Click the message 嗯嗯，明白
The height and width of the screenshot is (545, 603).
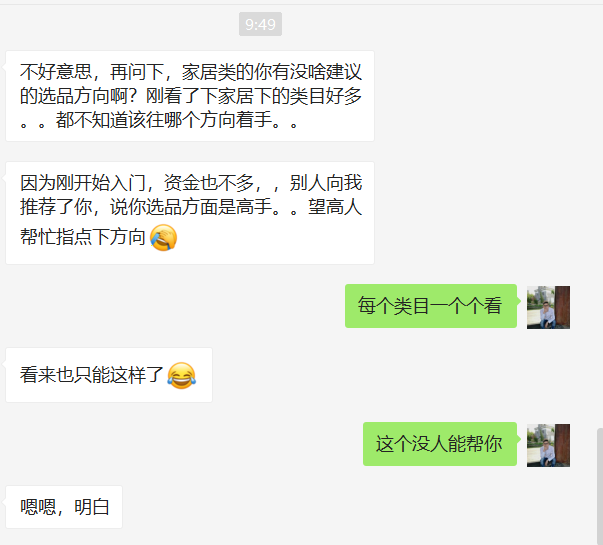click(64, 507)
